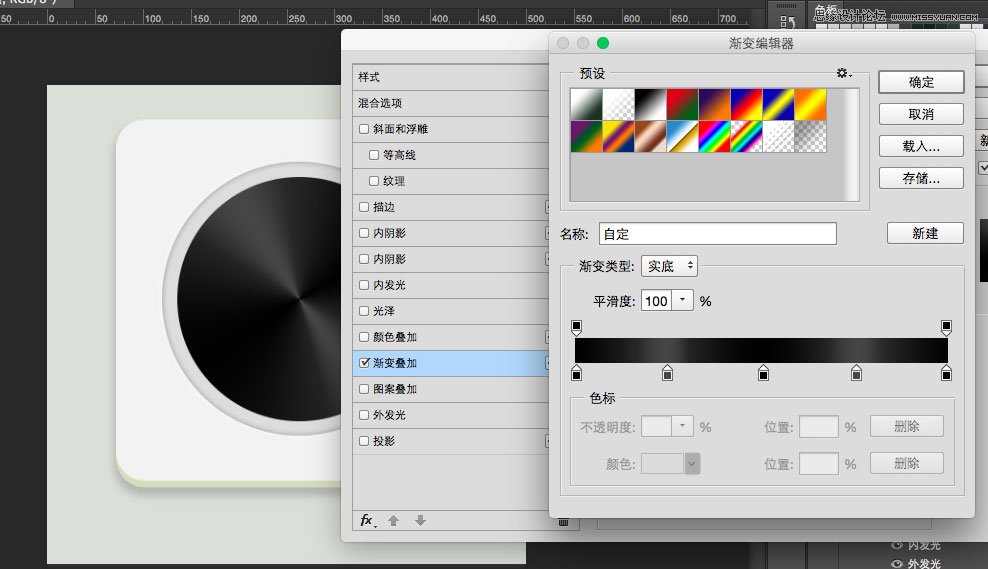
Task: Click the fx add-effect icon
Action: coord(367,521)
